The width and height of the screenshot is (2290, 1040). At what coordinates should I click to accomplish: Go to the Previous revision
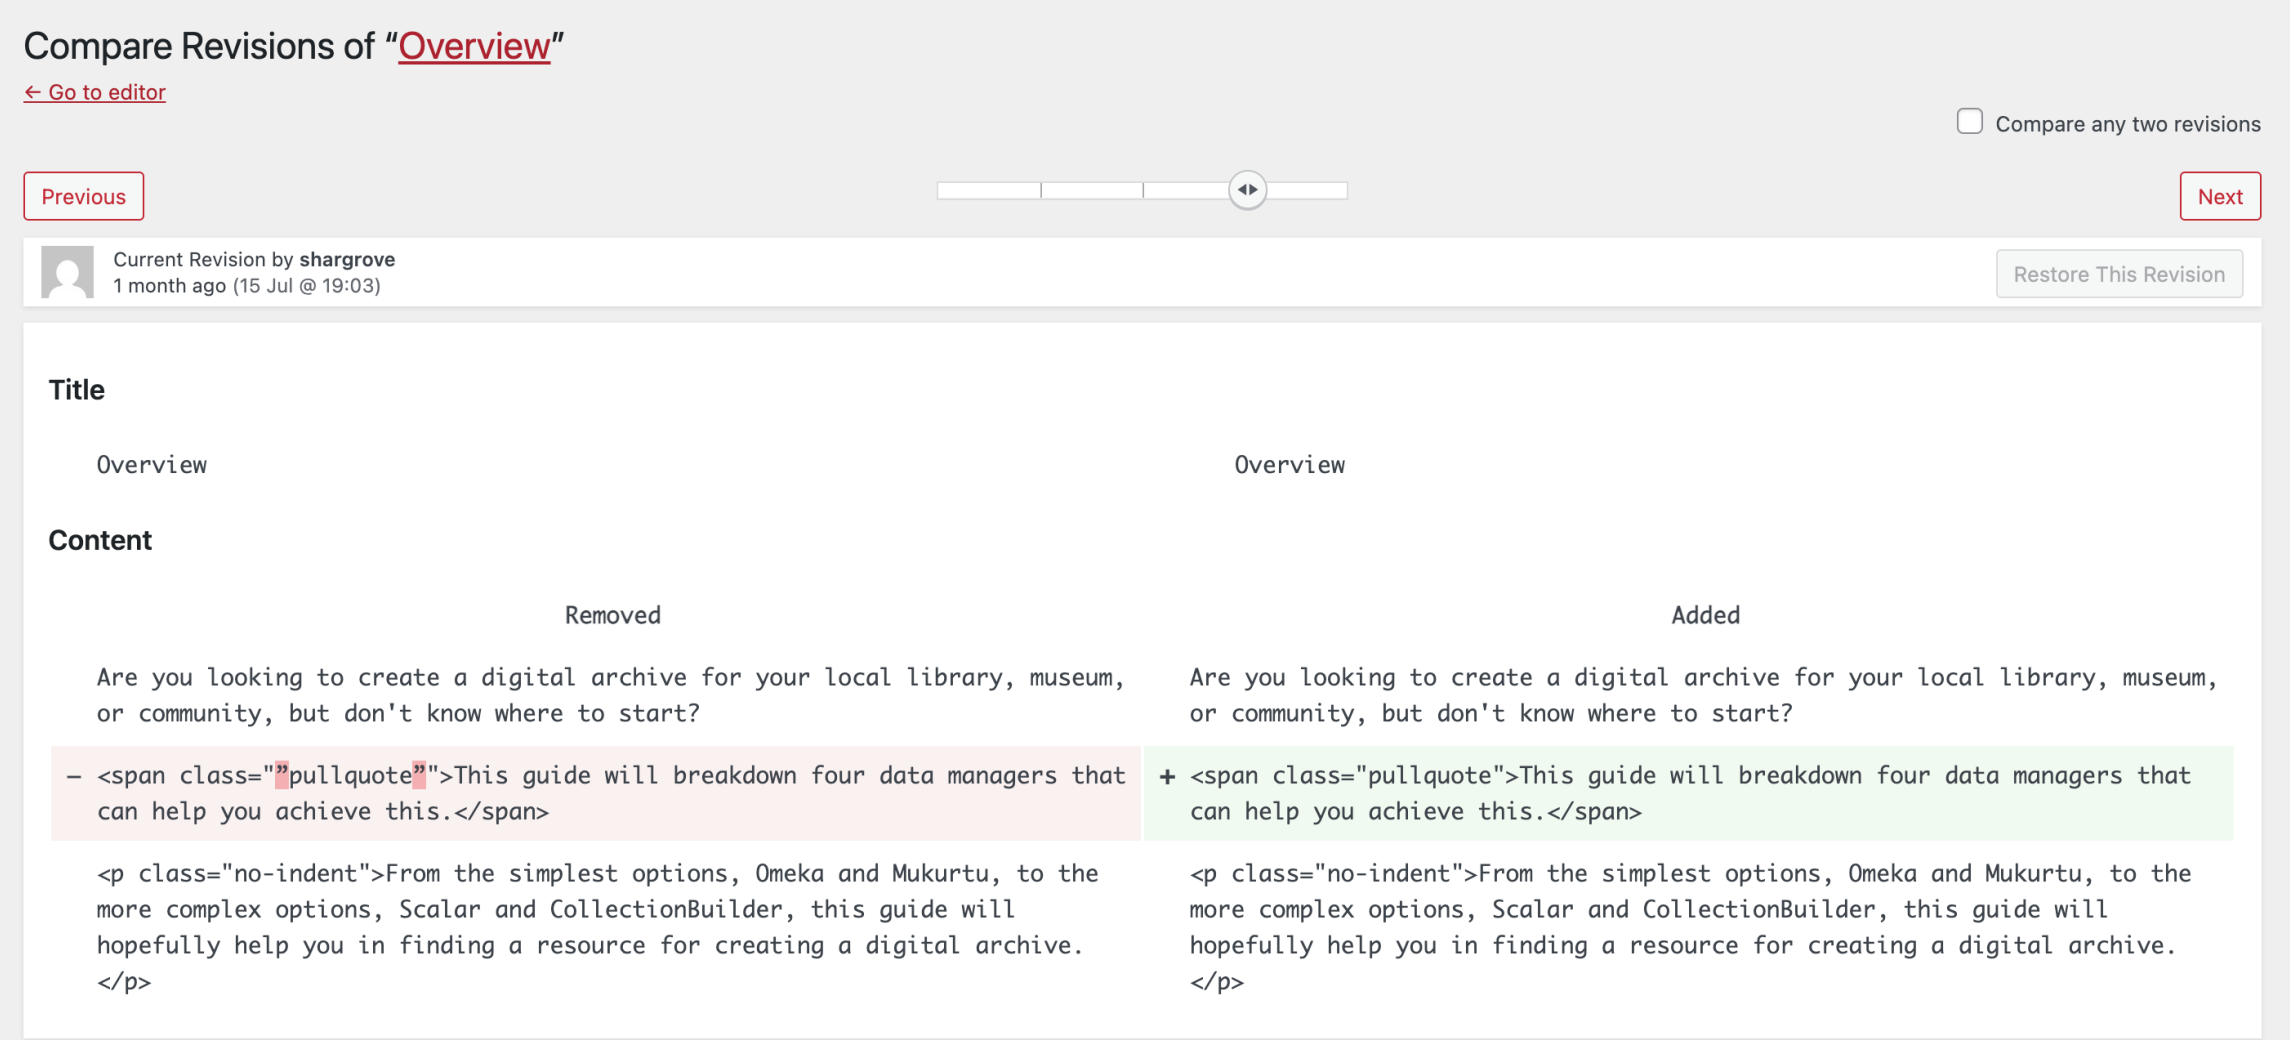(x=84, y=196)
